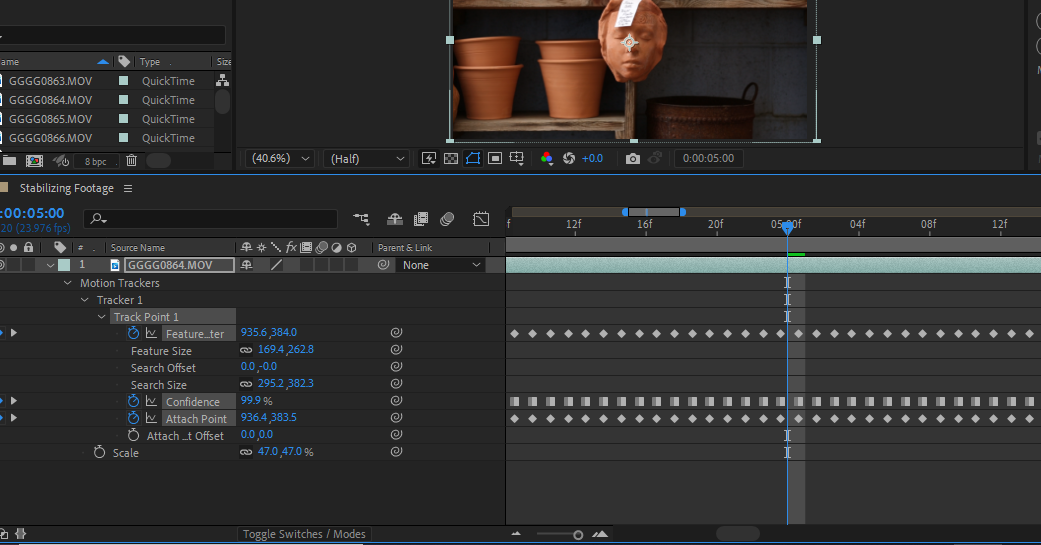The height and width of the screenshot is (545, 1041).
Task: Open the Stabilizing Footage panel menu
Action: pos(128,189)
